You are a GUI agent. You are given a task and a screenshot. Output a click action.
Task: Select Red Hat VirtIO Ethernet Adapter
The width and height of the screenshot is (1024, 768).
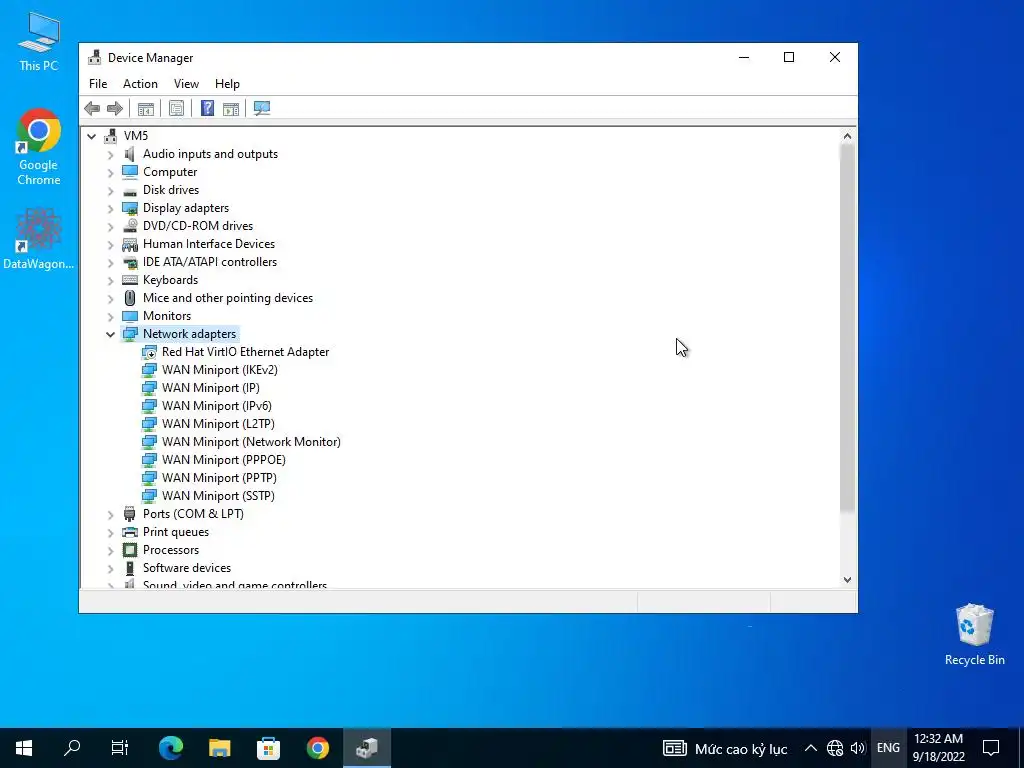pos(245,352)
